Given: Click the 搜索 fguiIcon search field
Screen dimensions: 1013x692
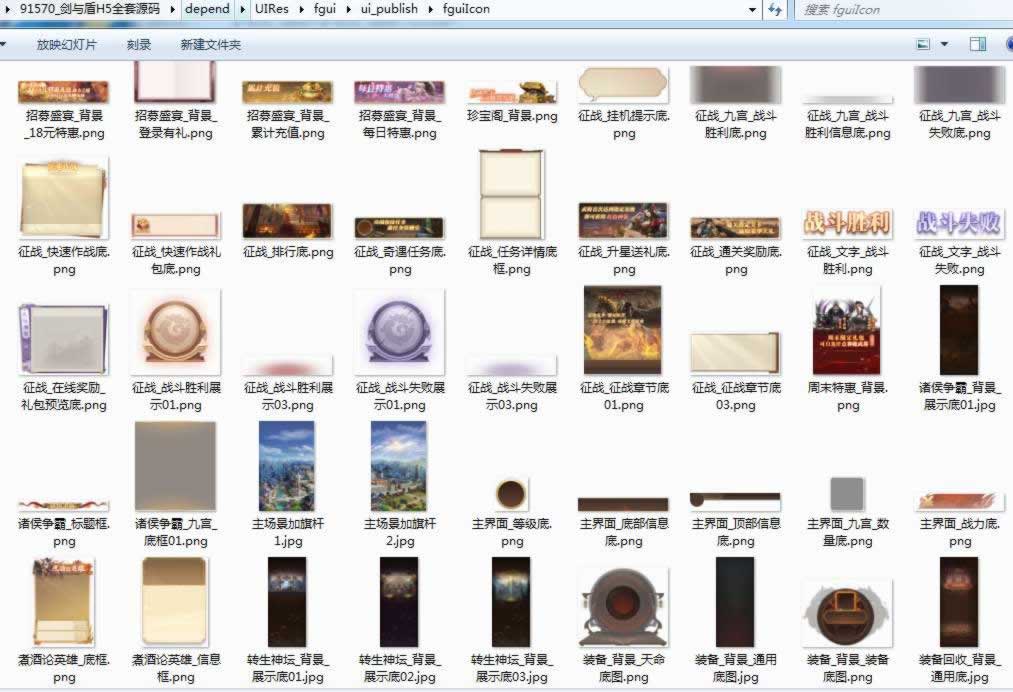Looking at the screenshot, I should pos(900,10).
